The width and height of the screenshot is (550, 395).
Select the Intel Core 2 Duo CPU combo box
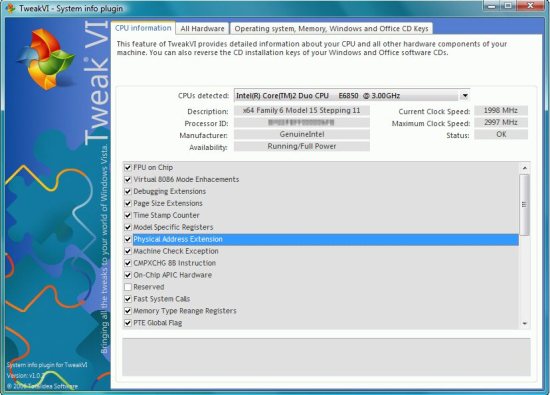352,95
